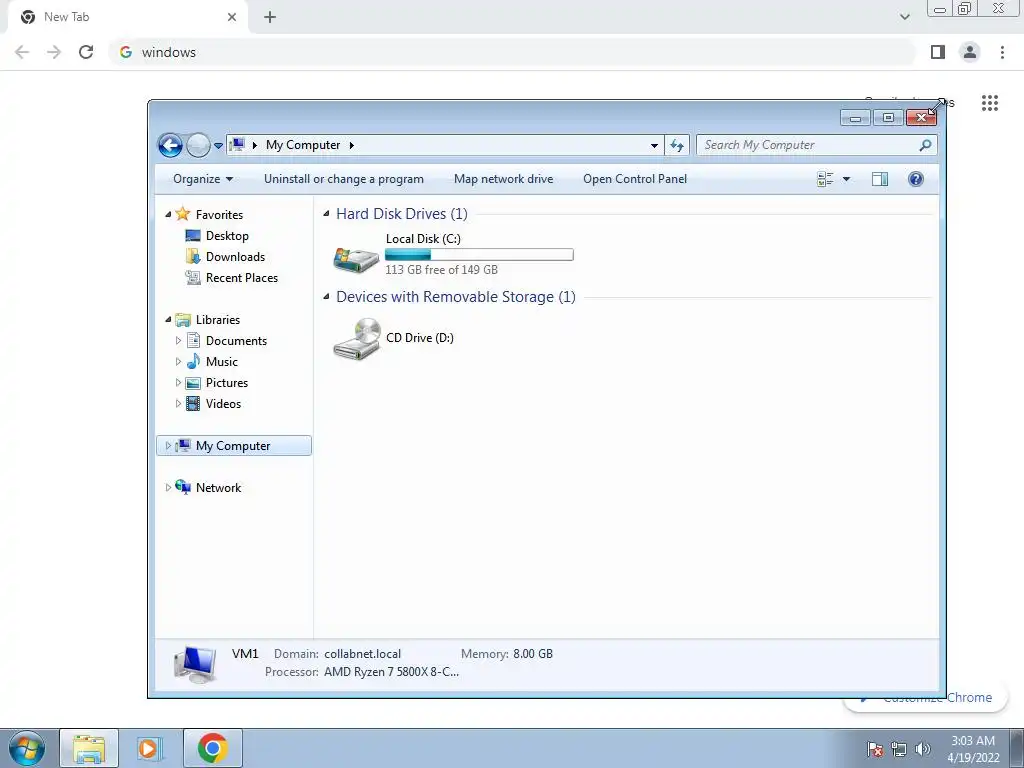The image size is (1024, 768).
Task: Click the Explorer back navigation button
Action: point(170,145)
